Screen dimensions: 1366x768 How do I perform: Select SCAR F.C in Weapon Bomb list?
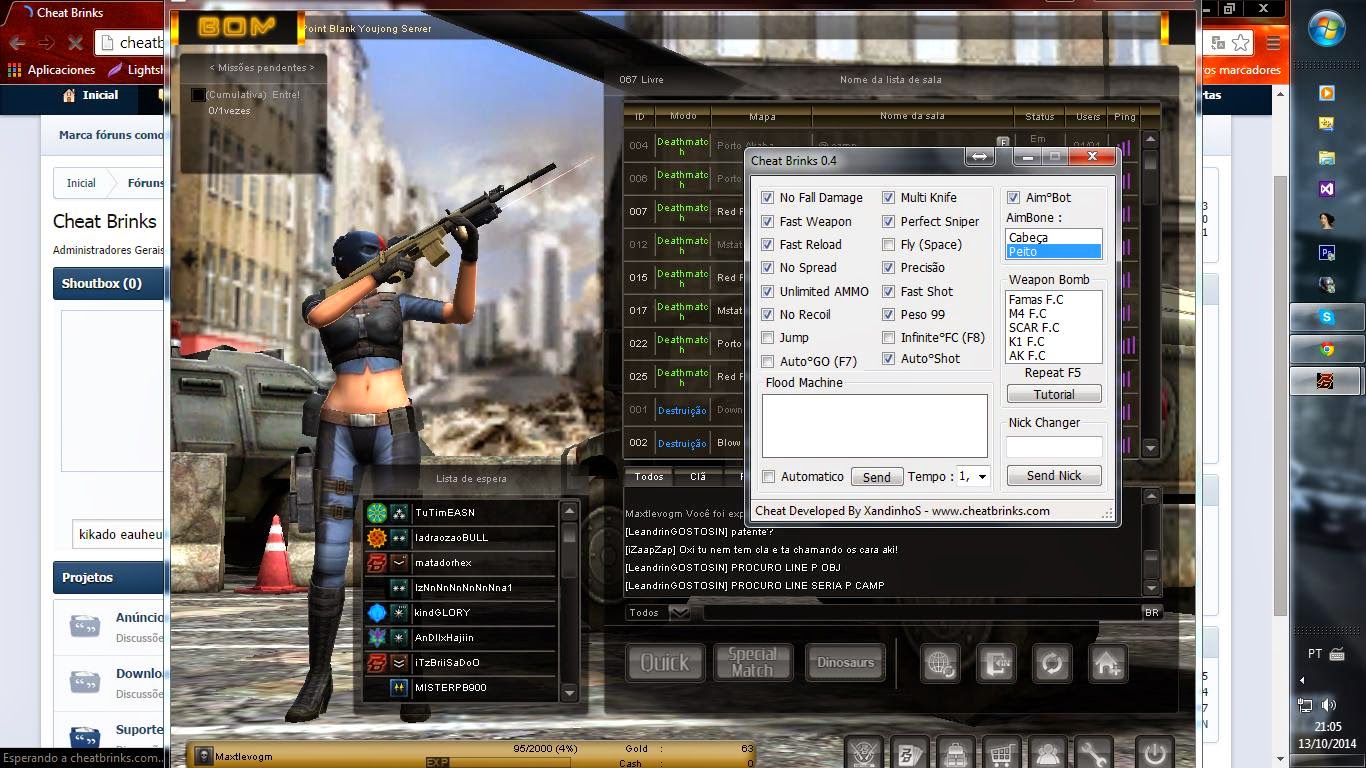tap(1053, 327)
